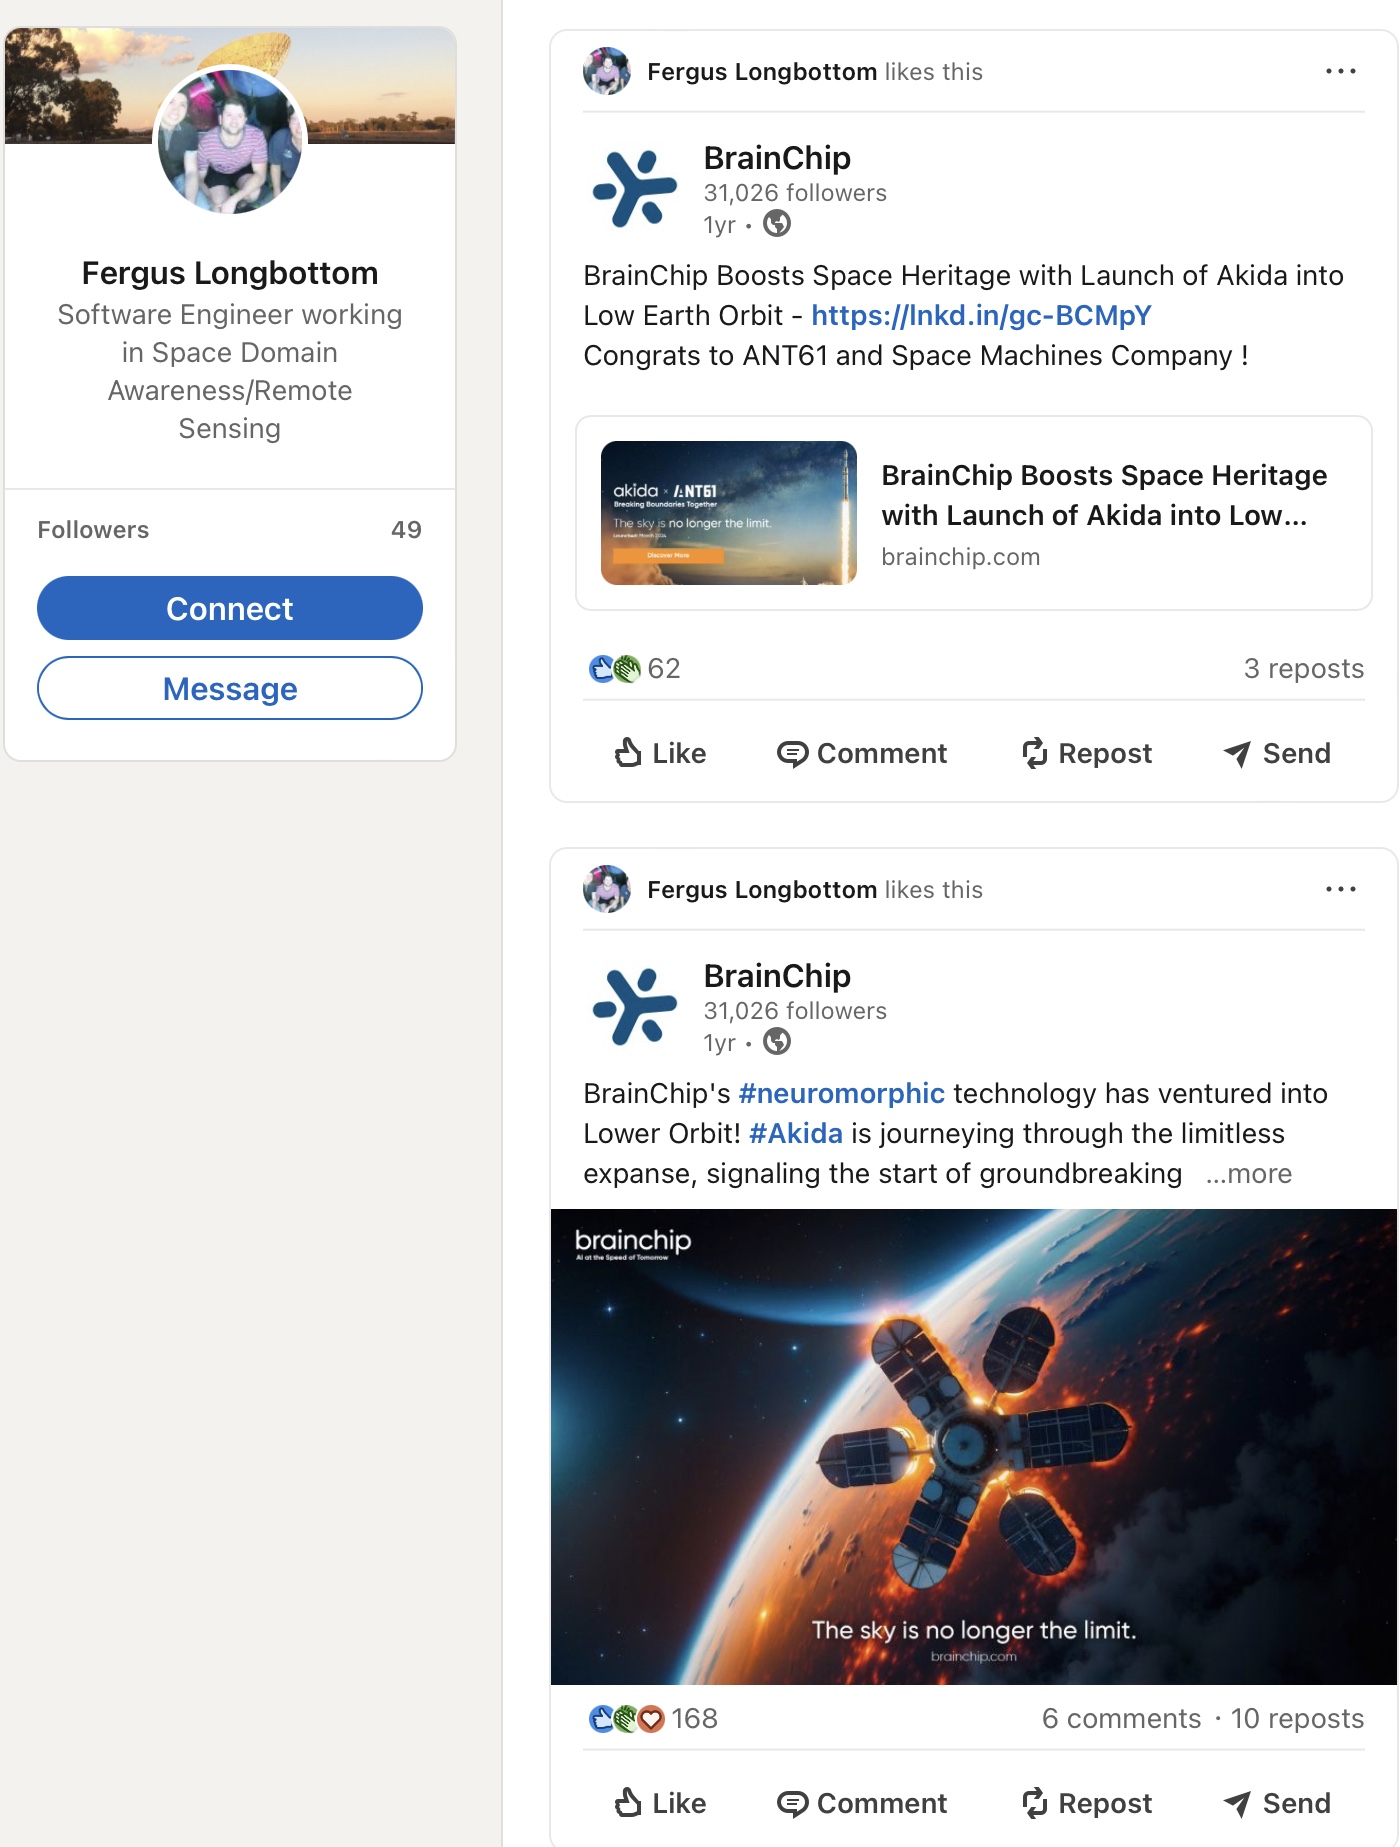Like the Akida Low Earth Orbit post
Image resolution: width=1400 pixels, height=1847 pixels.
(x=660, y=753)
